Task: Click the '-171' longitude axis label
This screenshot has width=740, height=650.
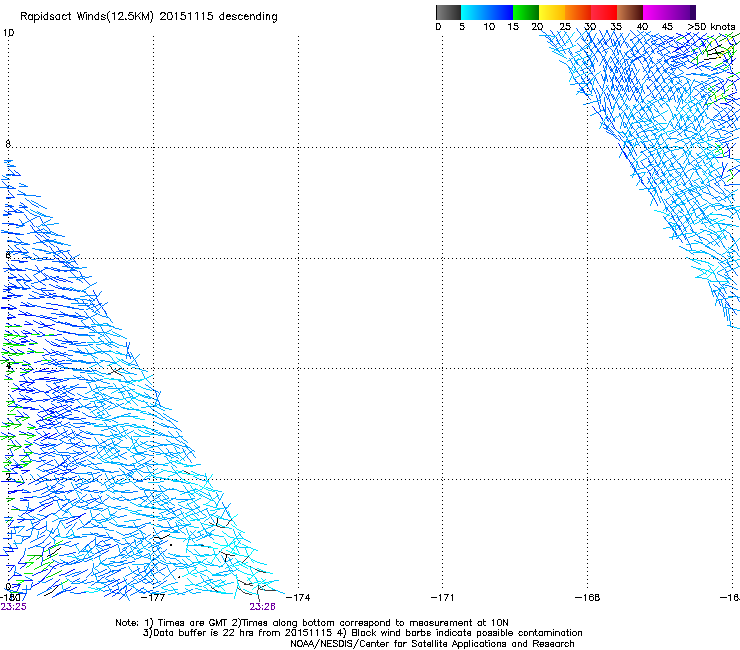Action: (443, 598)
